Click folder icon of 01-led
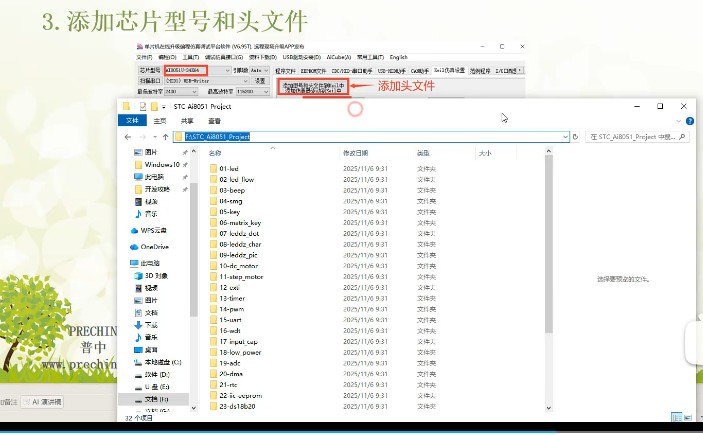Viewport: 703px width, 435px height. point(213,169)
